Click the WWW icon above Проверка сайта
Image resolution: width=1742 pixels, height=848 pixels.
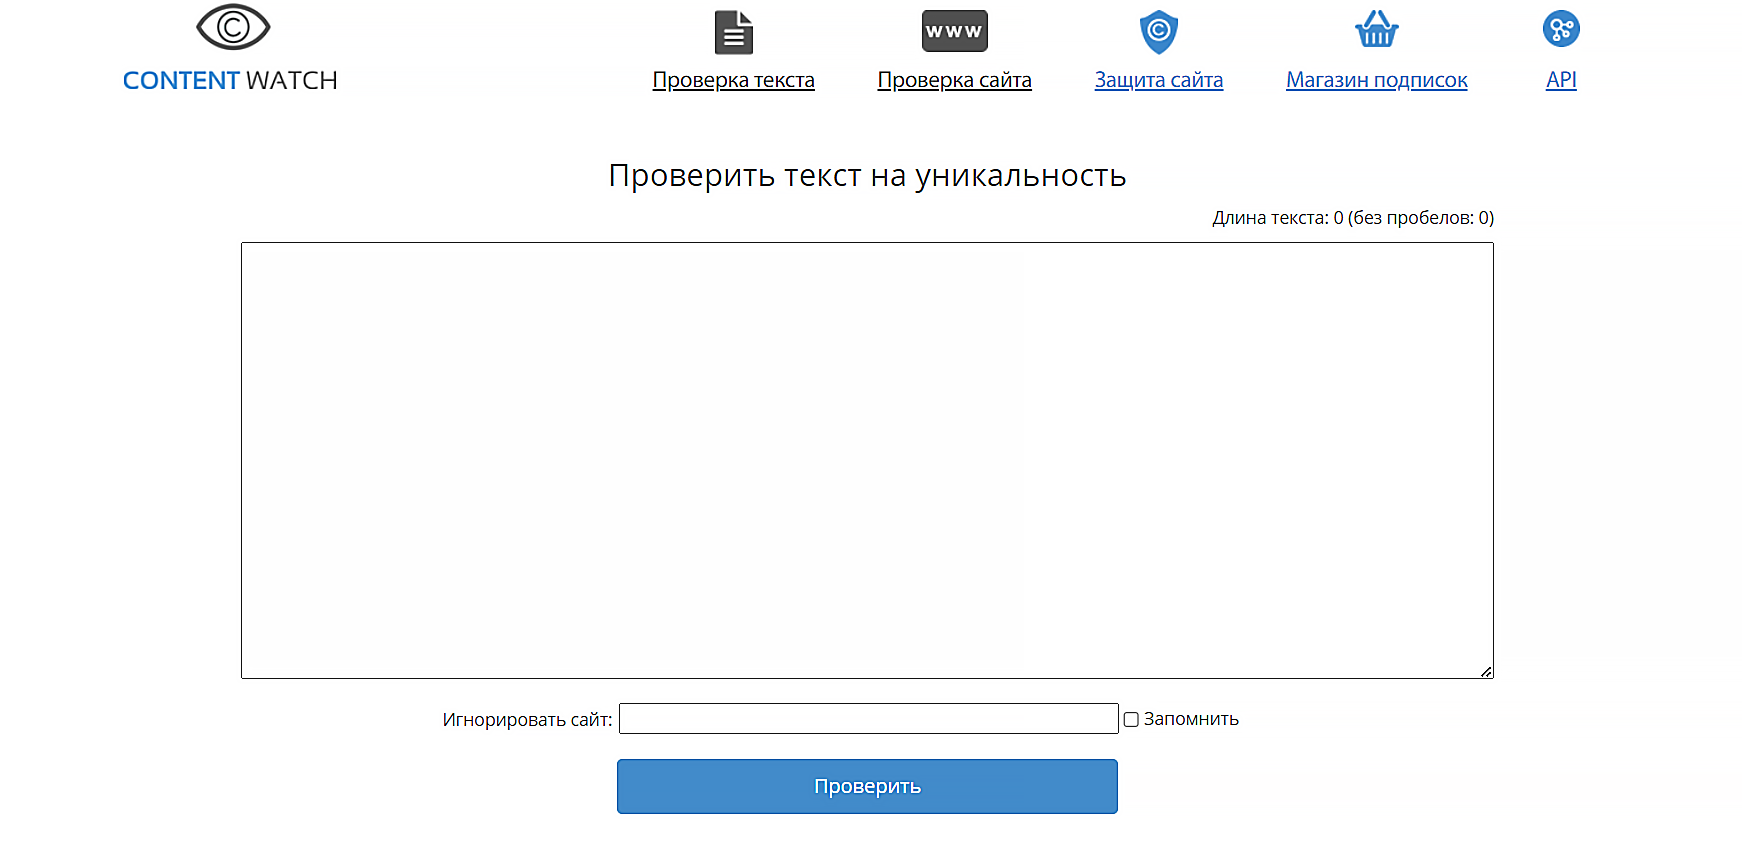(954, 31)
